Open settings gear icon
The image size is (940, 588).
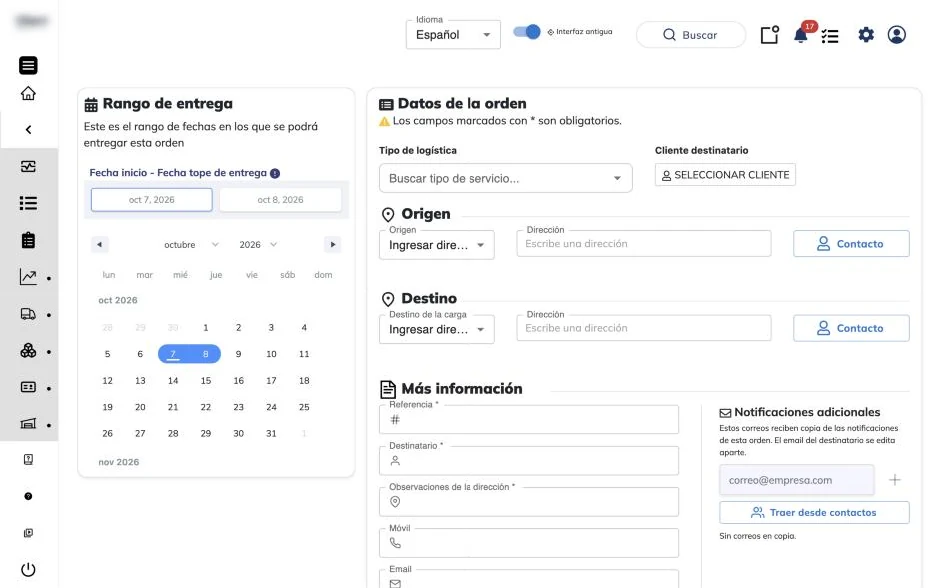point(866,35)
